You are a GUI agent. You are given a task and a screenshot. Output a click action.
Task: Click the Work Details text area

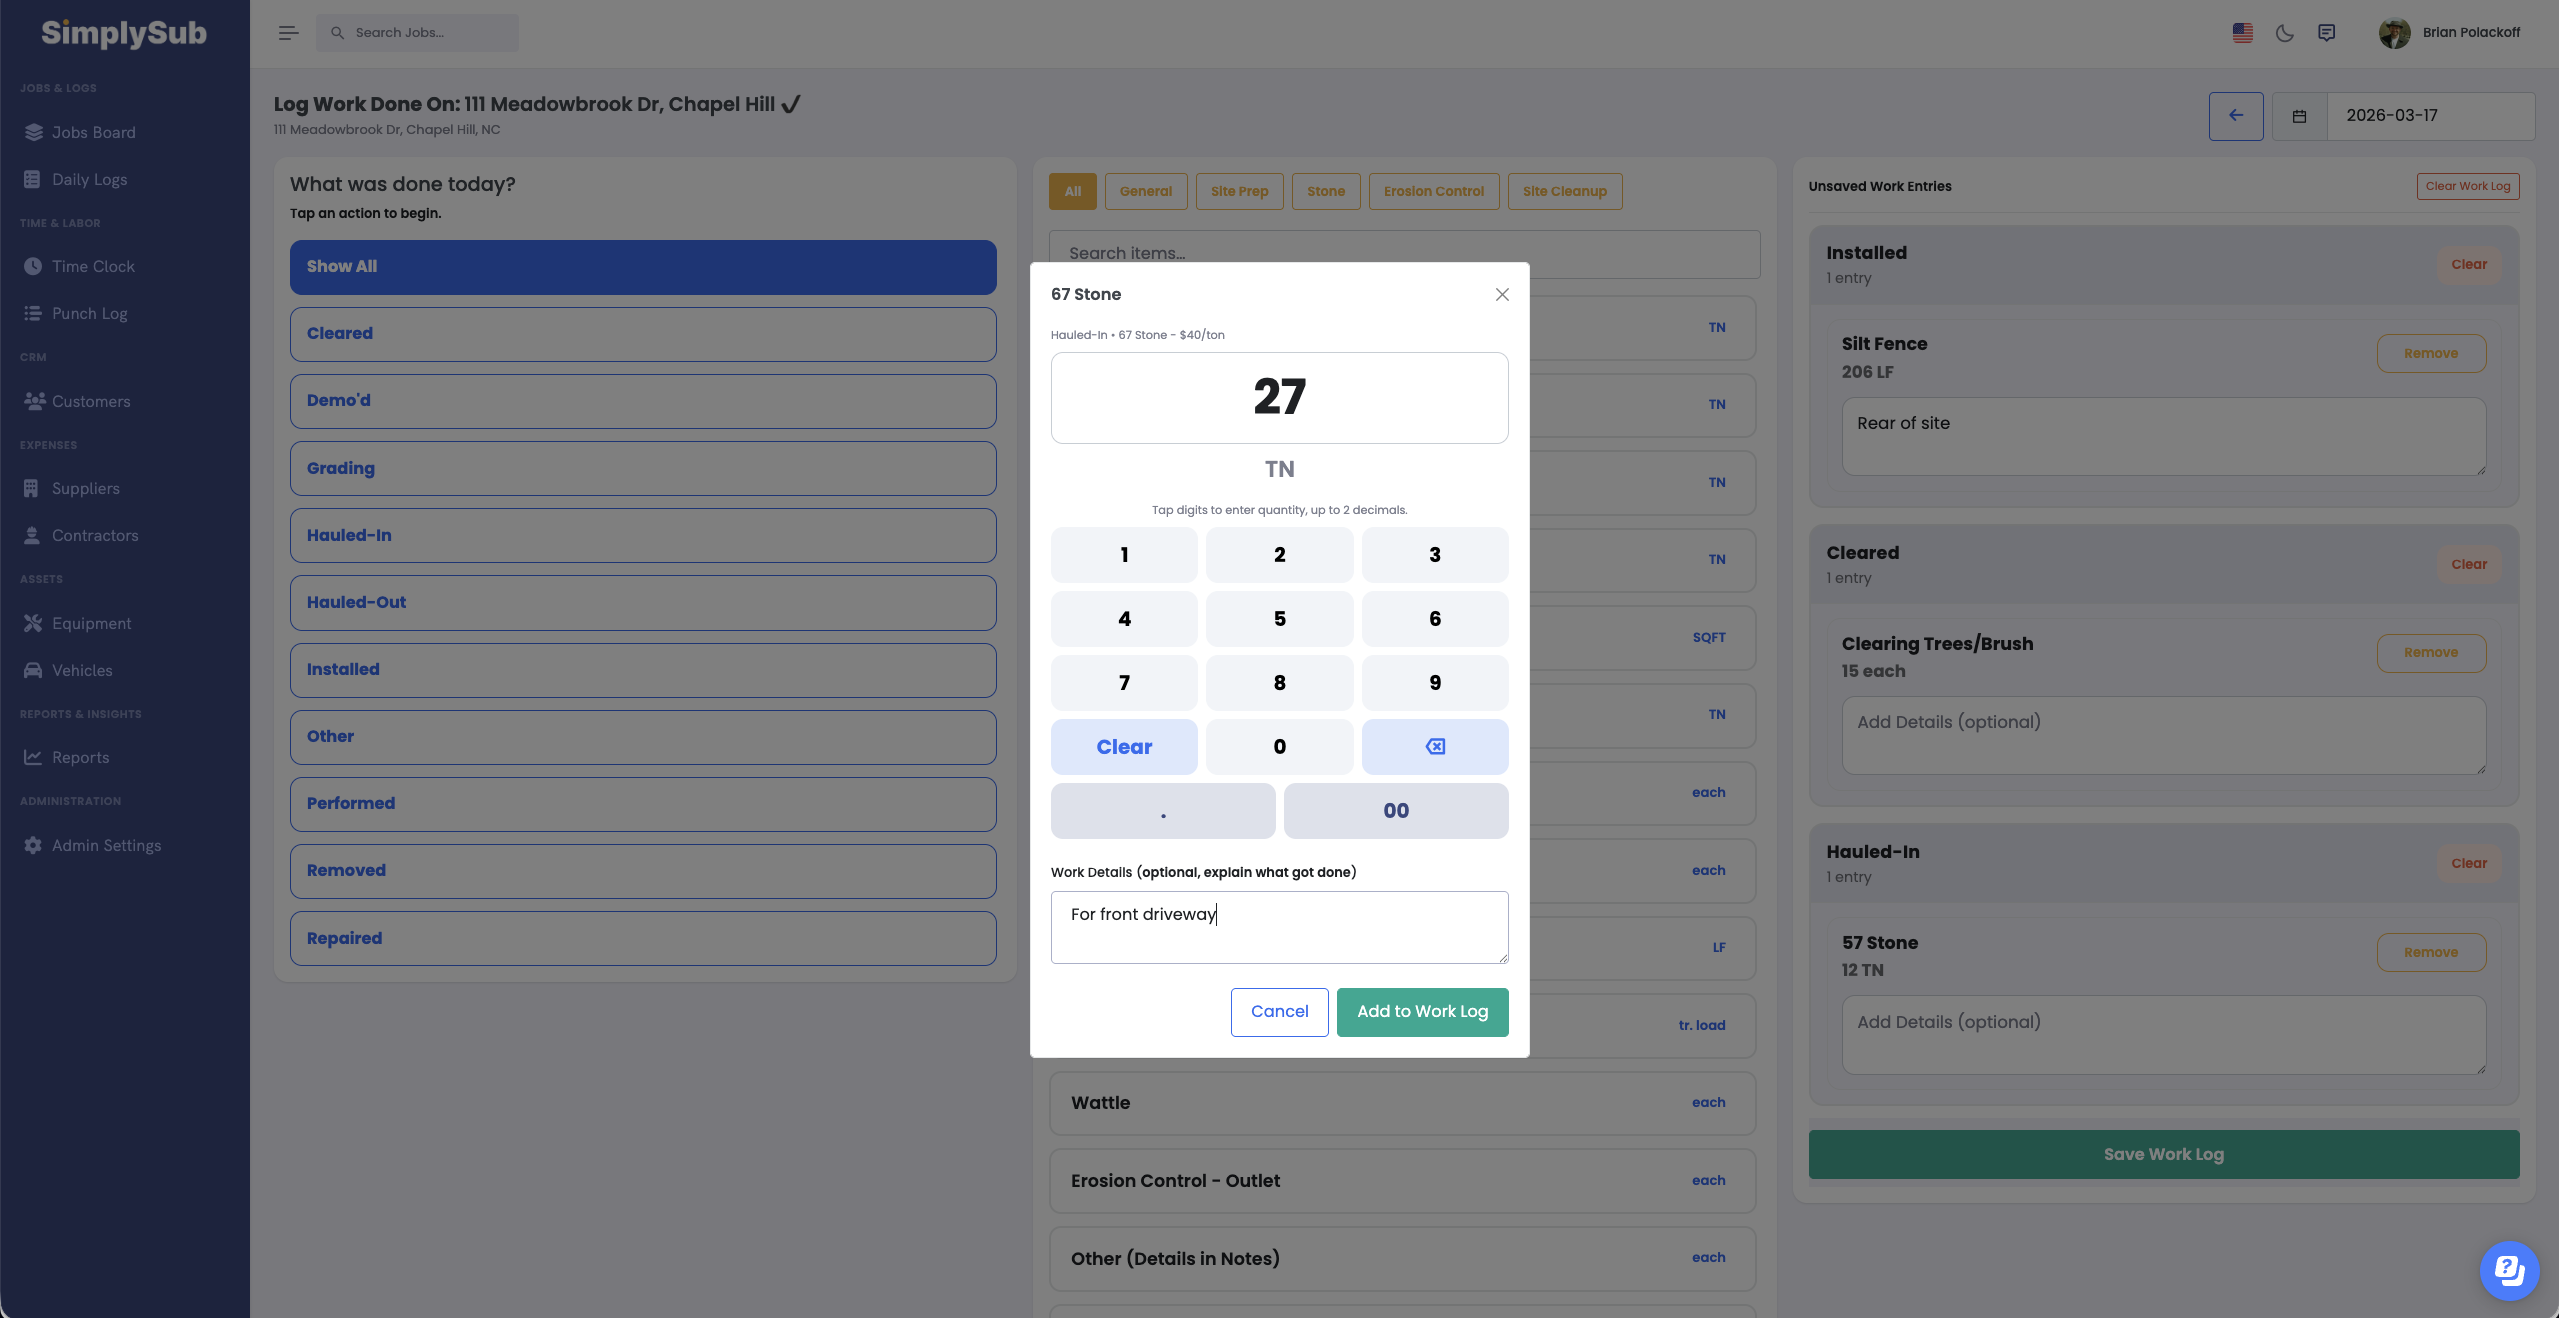click(1279, 927)
